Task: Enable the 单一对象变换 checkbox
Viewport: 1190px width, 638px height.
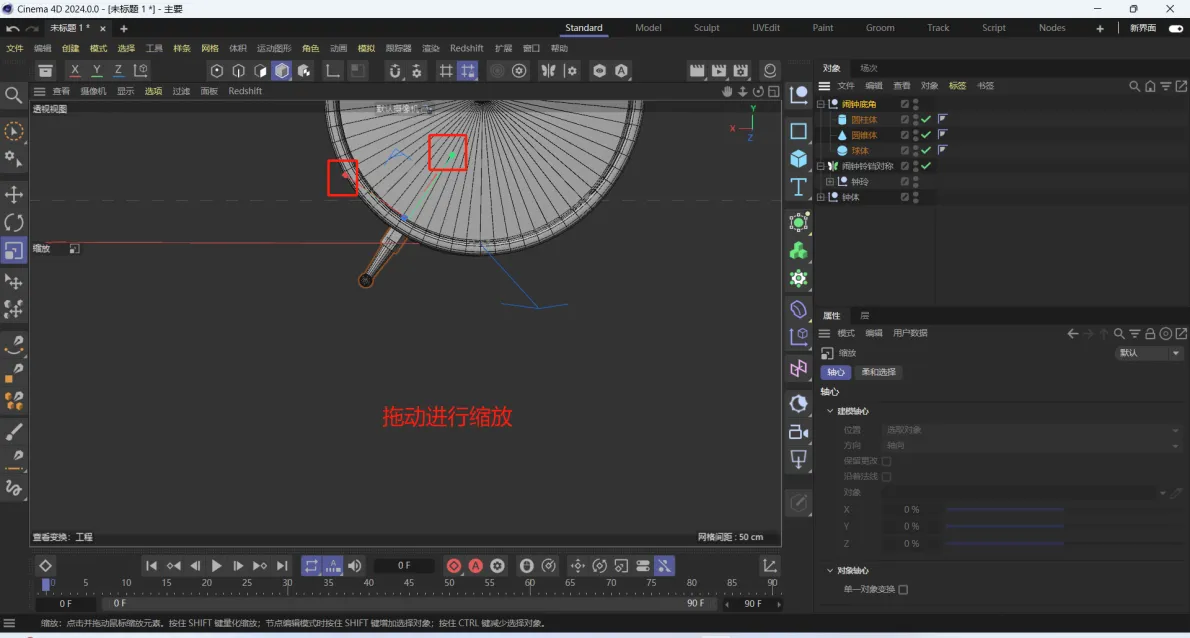Action: coord(903,589)
